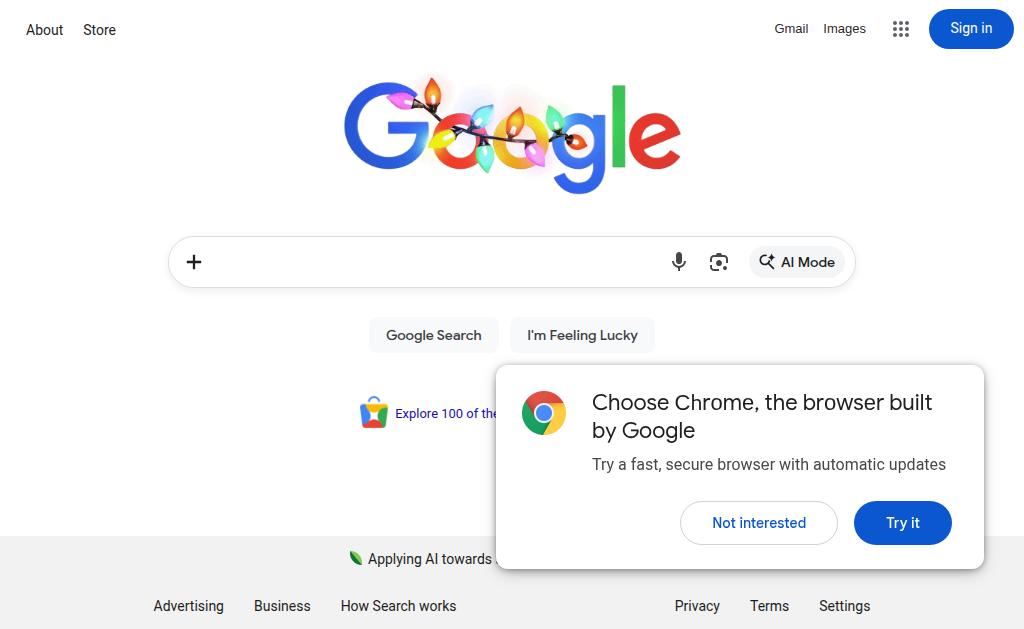Focus the Google search text field
The height and width of the screenshot is (629, 1024).
[x=430, y=262]
